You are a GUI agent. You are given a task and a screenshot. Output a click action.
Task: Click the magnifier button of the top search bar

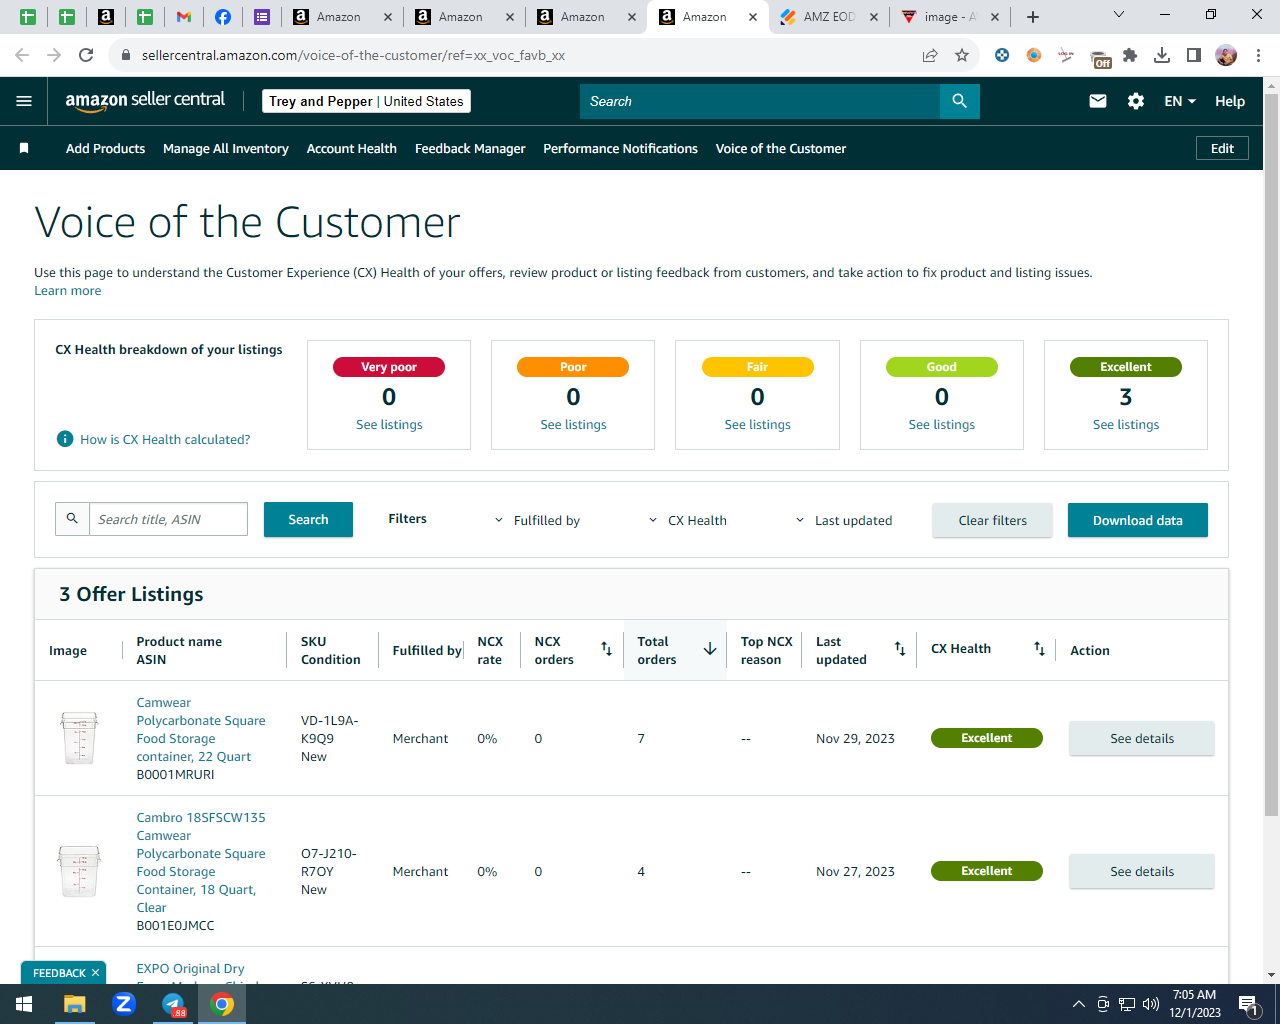[x=960, y=101]
